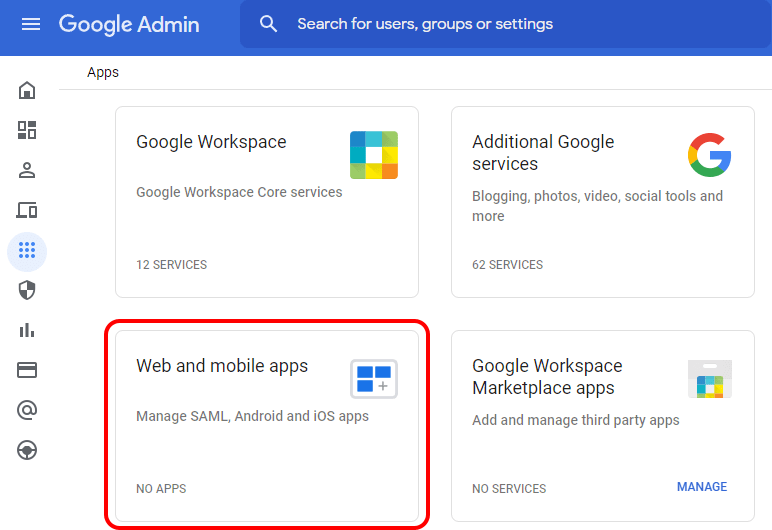Open Dashboard icon in sidebar
Screen dimensions: 772x530
pos(27,130)
